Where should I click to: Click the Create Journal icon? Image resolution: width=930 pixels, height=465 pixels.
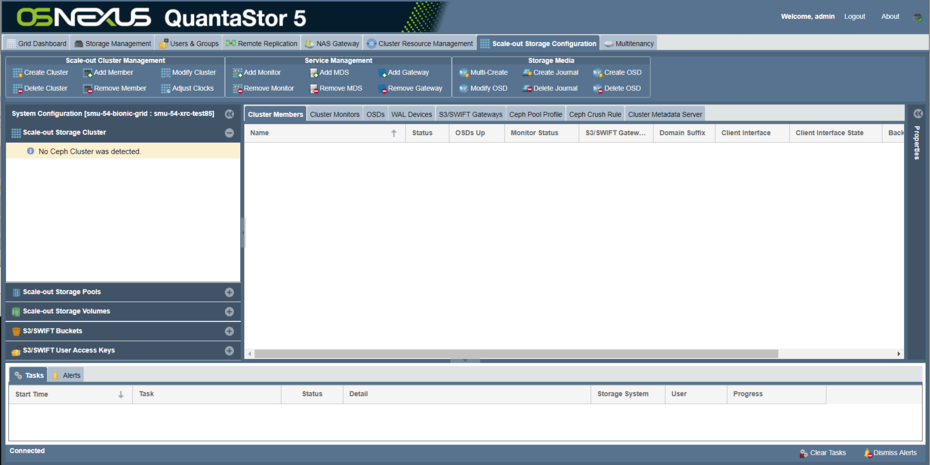coord(527,73)
